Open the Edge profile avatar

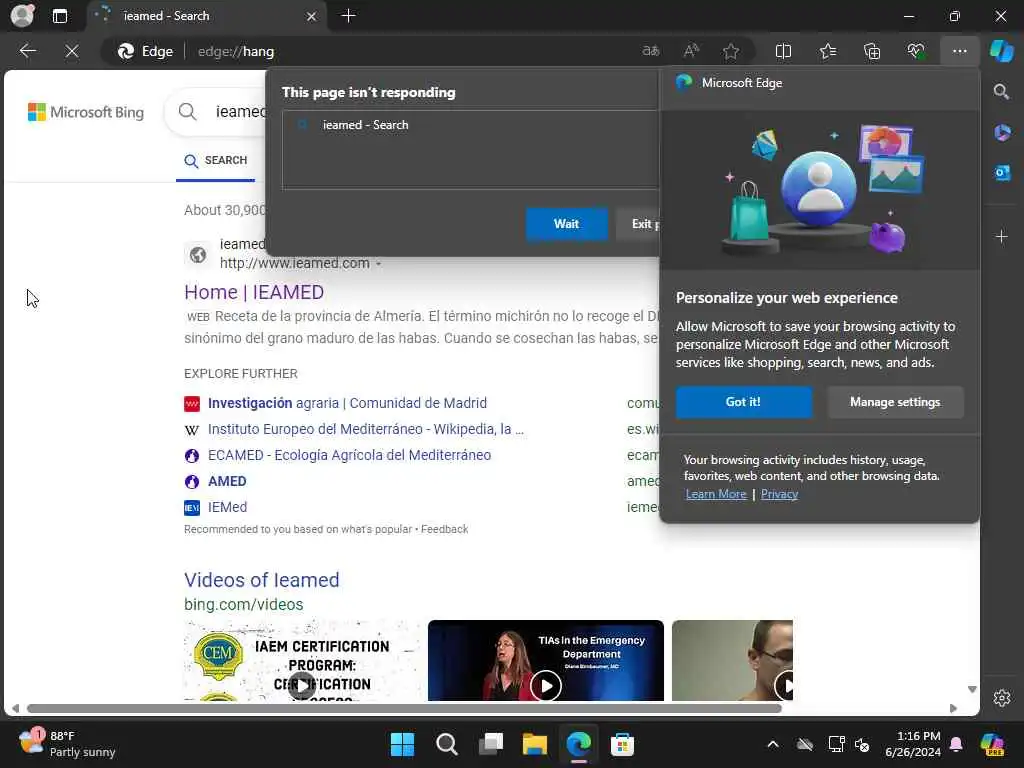22,16
